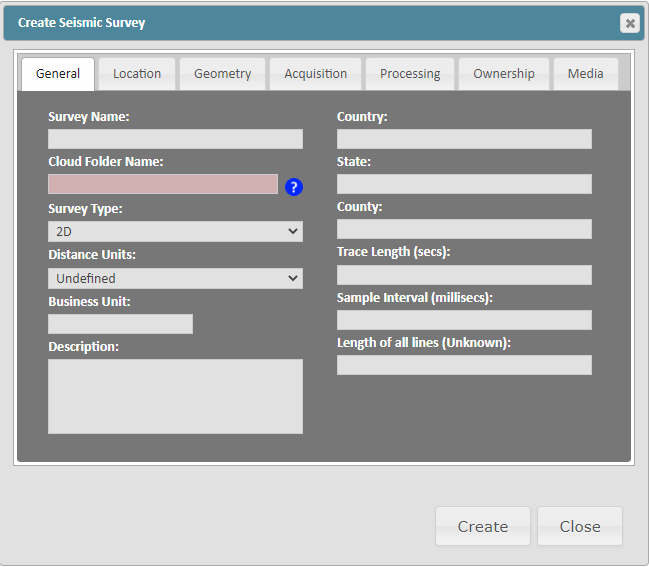Click the Sample Interval (millisecs) field
Viewport: 649px width, 567px height.
[x=464, y=320]
